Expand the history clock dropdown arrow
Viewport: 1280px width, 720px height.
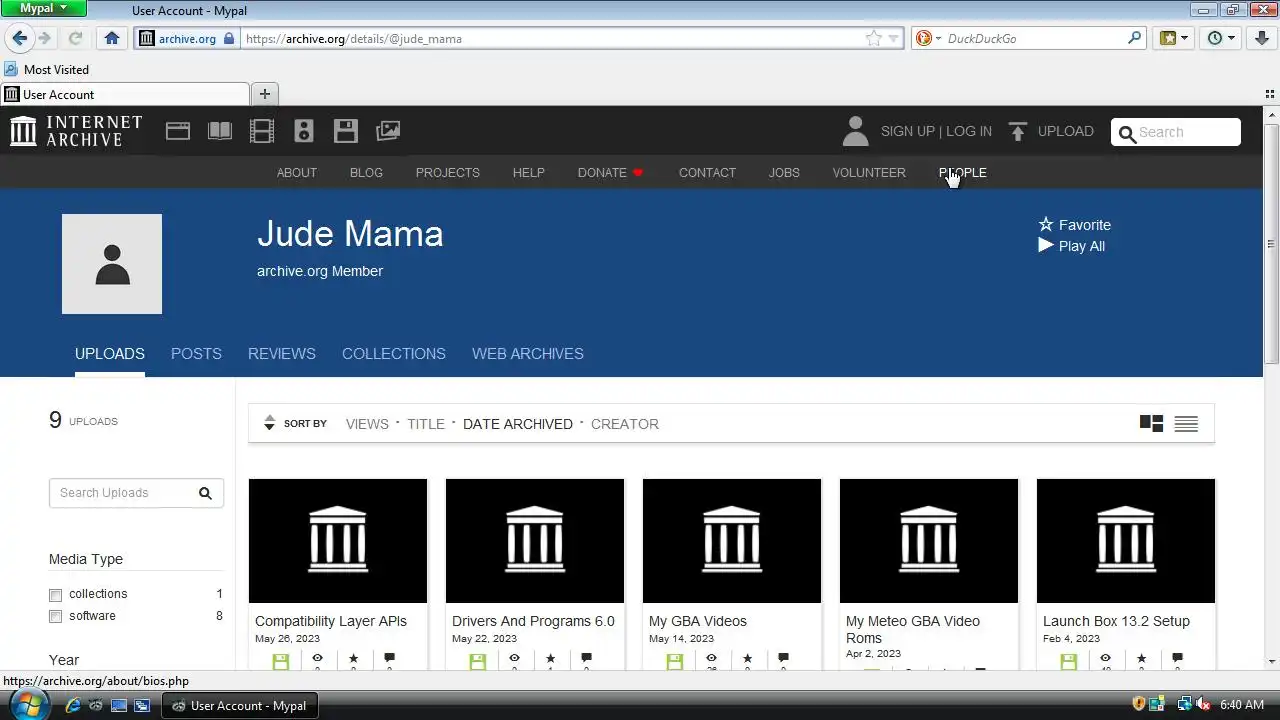tap(1232, 38)
